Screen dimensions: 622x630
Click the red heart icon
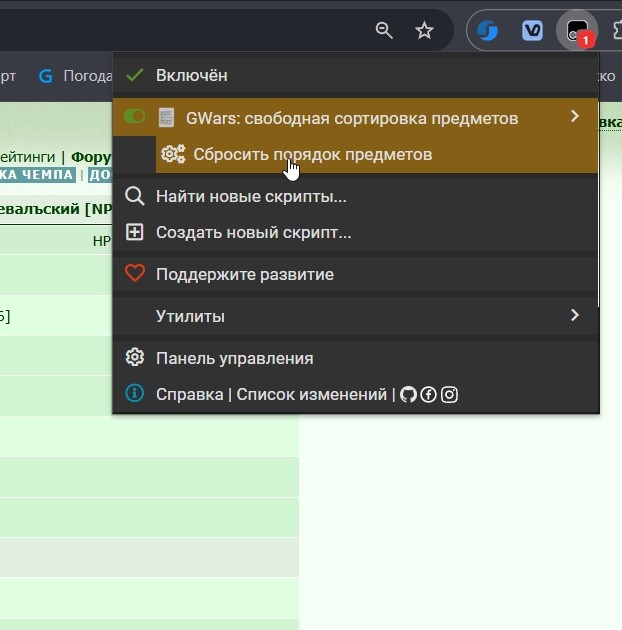[x=135, y=273]
